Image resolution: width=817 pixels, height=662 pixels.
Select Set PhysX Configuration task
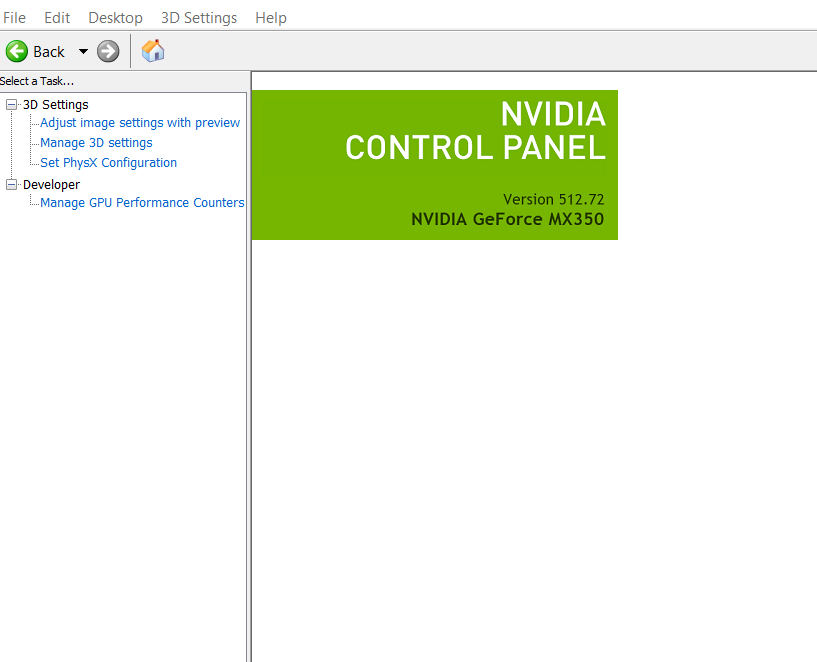coord(108,163)
